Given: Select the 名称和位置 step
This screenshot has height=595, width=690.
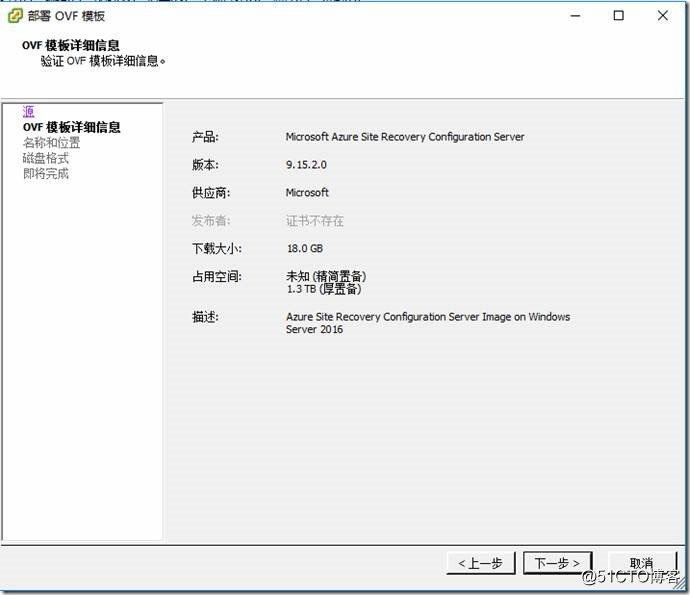Looking at the screenshot, I should 51,143.
